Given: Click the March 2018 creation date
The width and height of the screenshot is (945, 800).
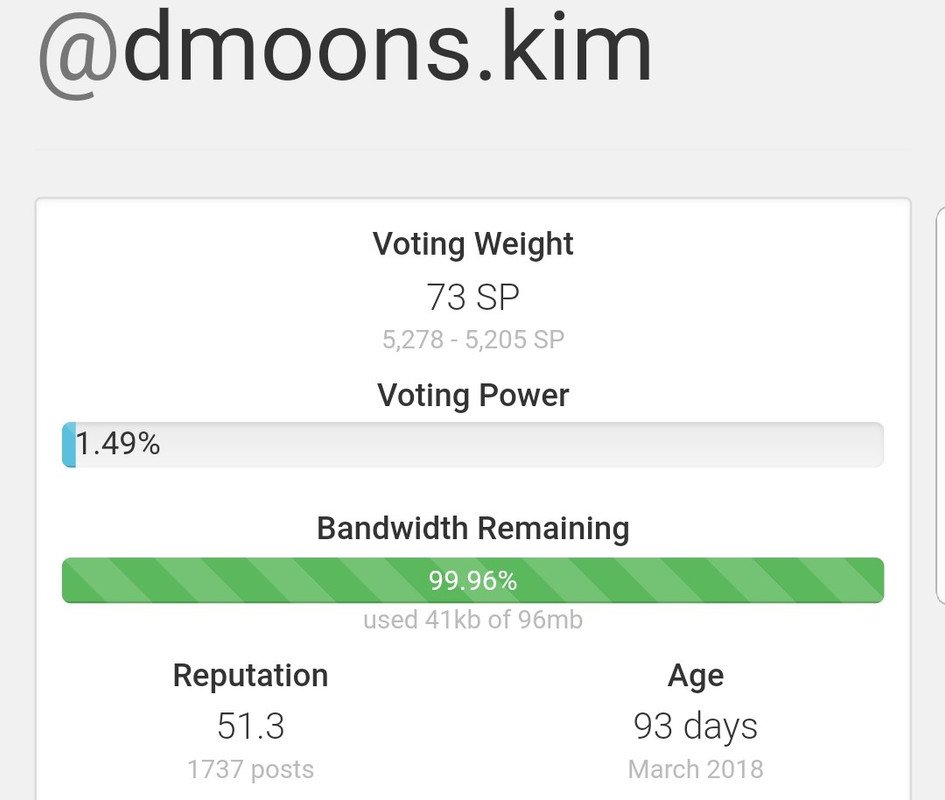Looking at the screenshot, I should point(696,769).
